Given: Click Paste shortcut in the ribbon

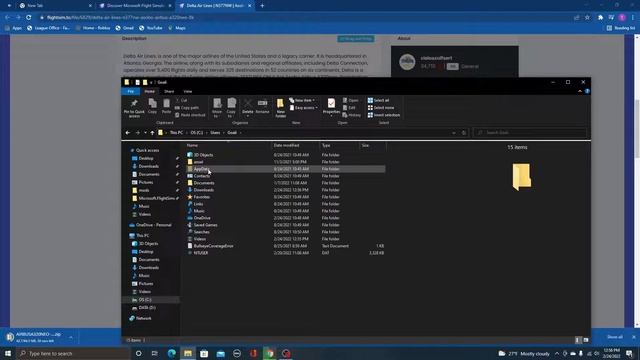Looking at the screenshot, I should pos(190,115).
